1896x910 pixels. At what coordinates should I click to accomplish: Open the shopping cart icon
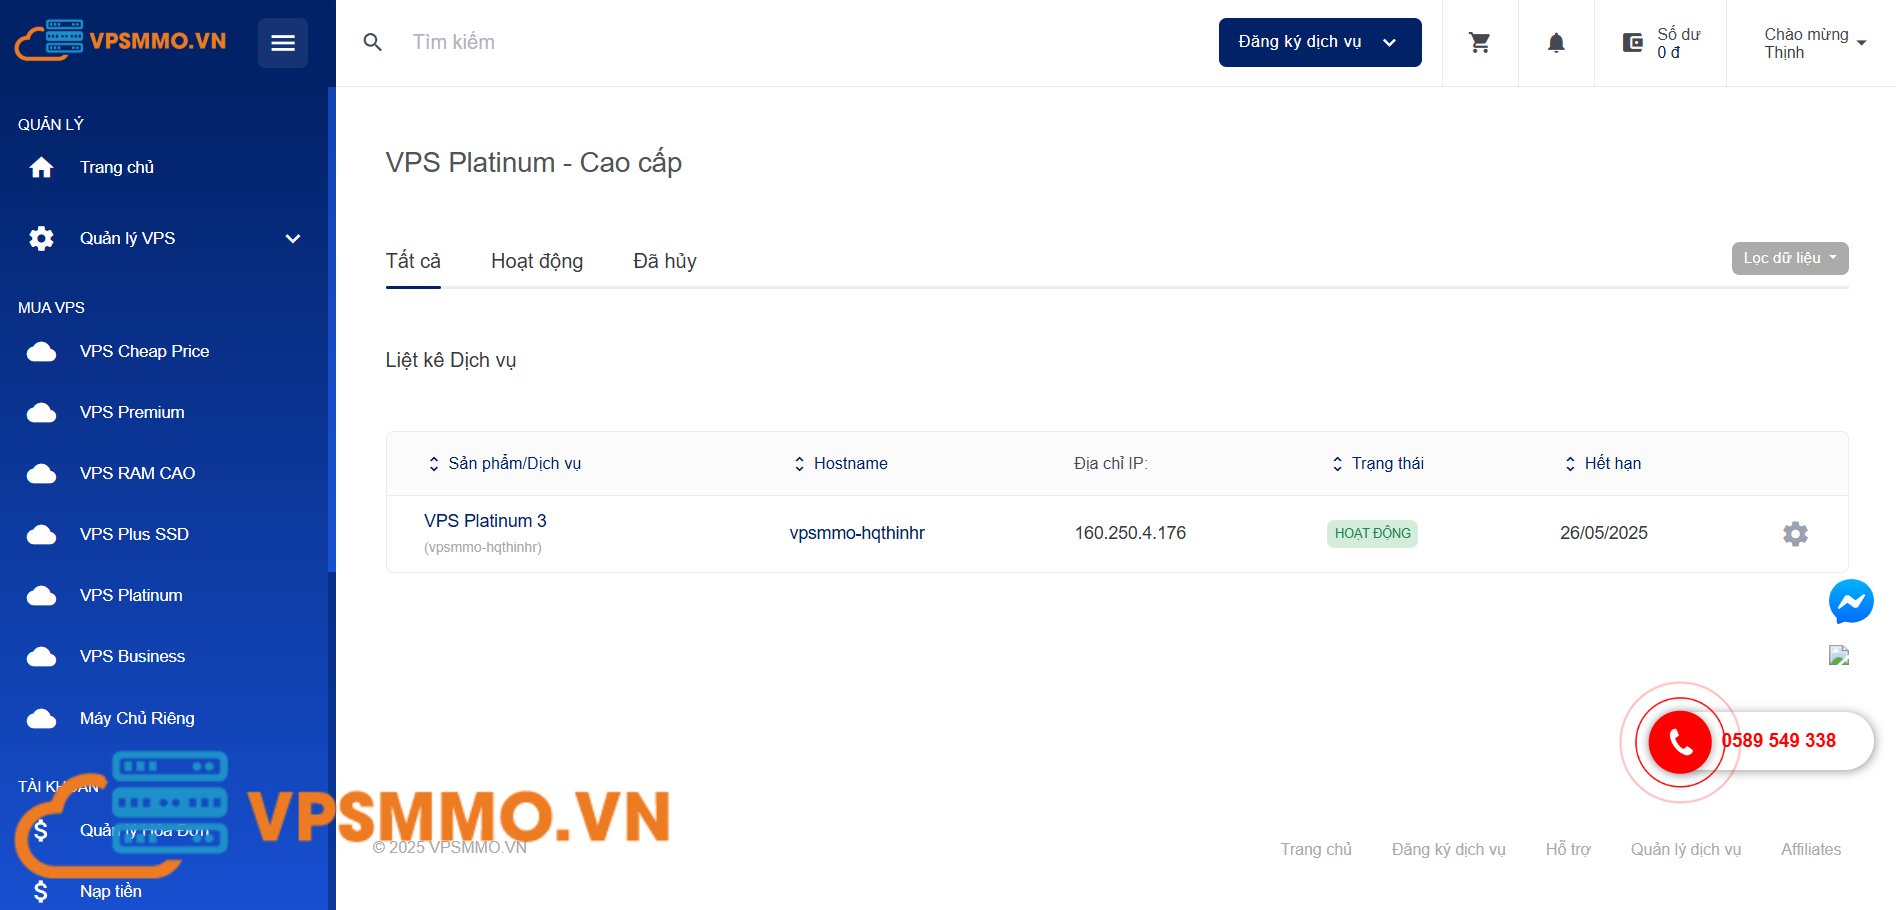(1479, 43)
